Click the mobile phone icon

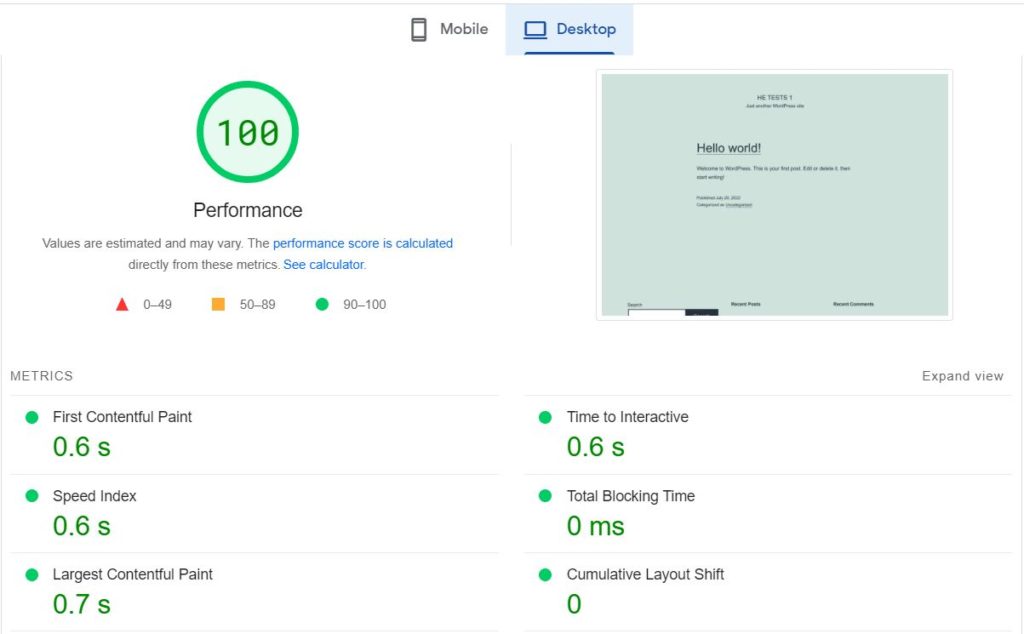(419, 29)
